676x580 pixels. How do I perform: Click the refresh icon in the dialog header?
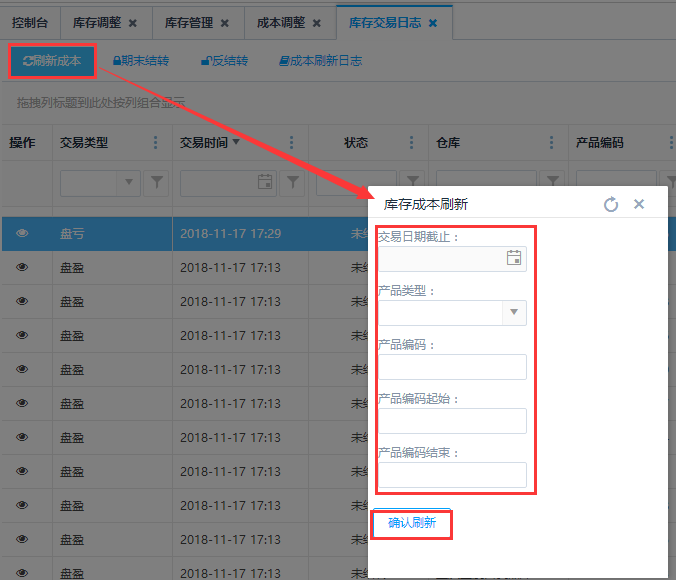click(611, 204)
